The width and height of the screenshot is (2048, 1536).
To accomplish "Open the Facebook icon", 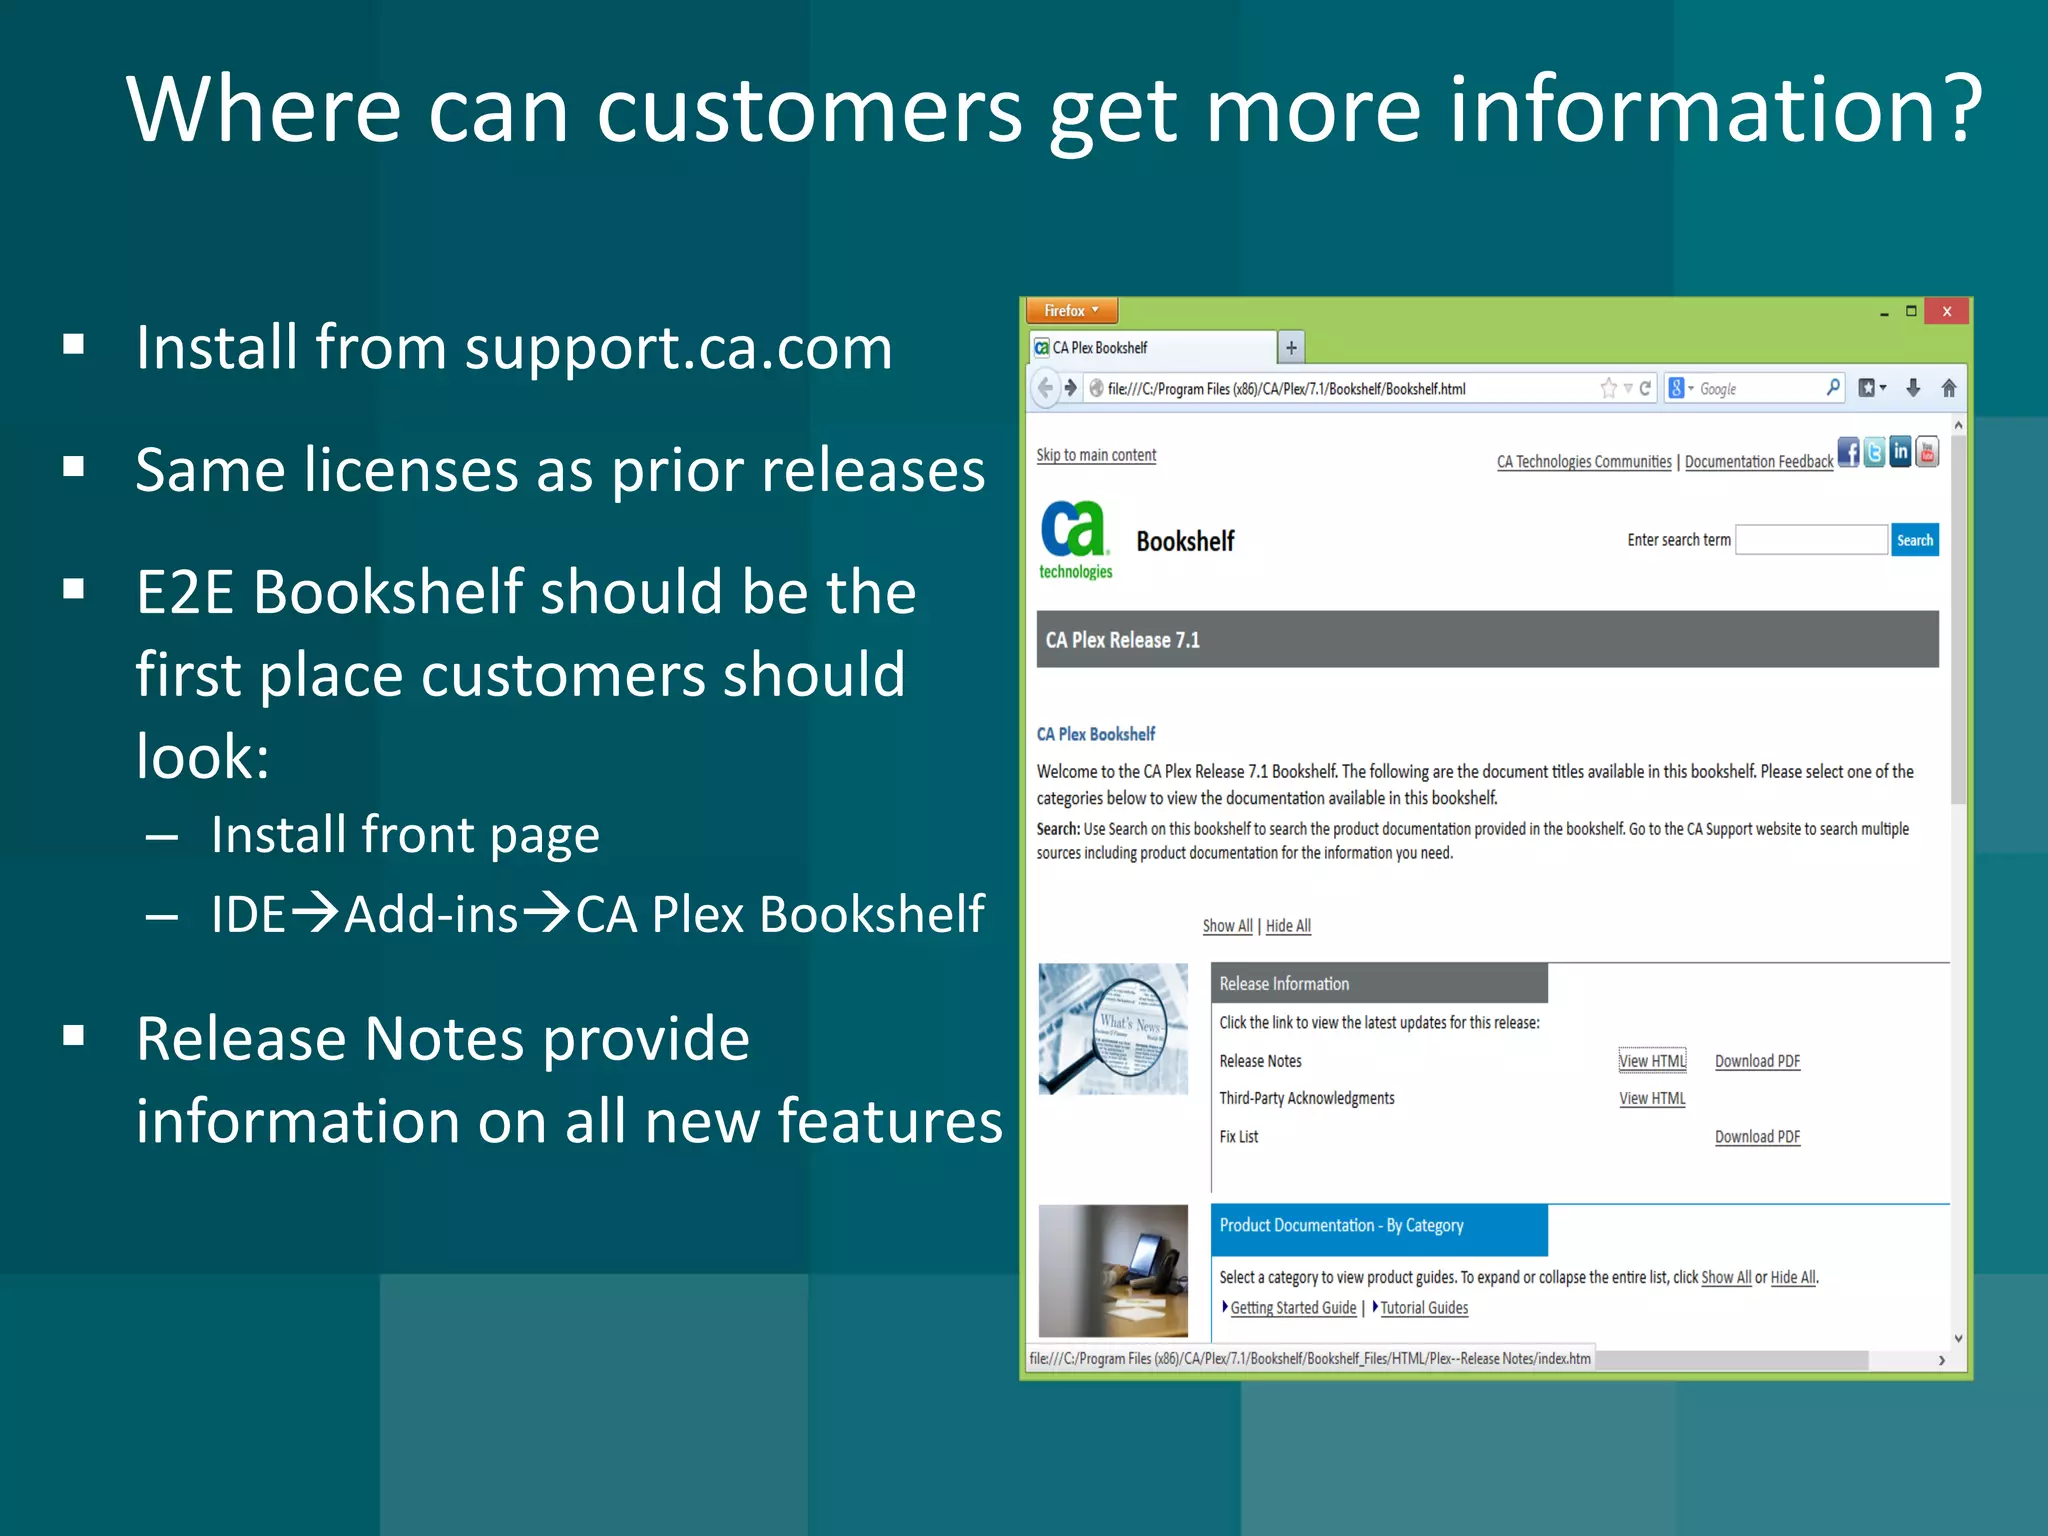I will (x=1848, y=452).
